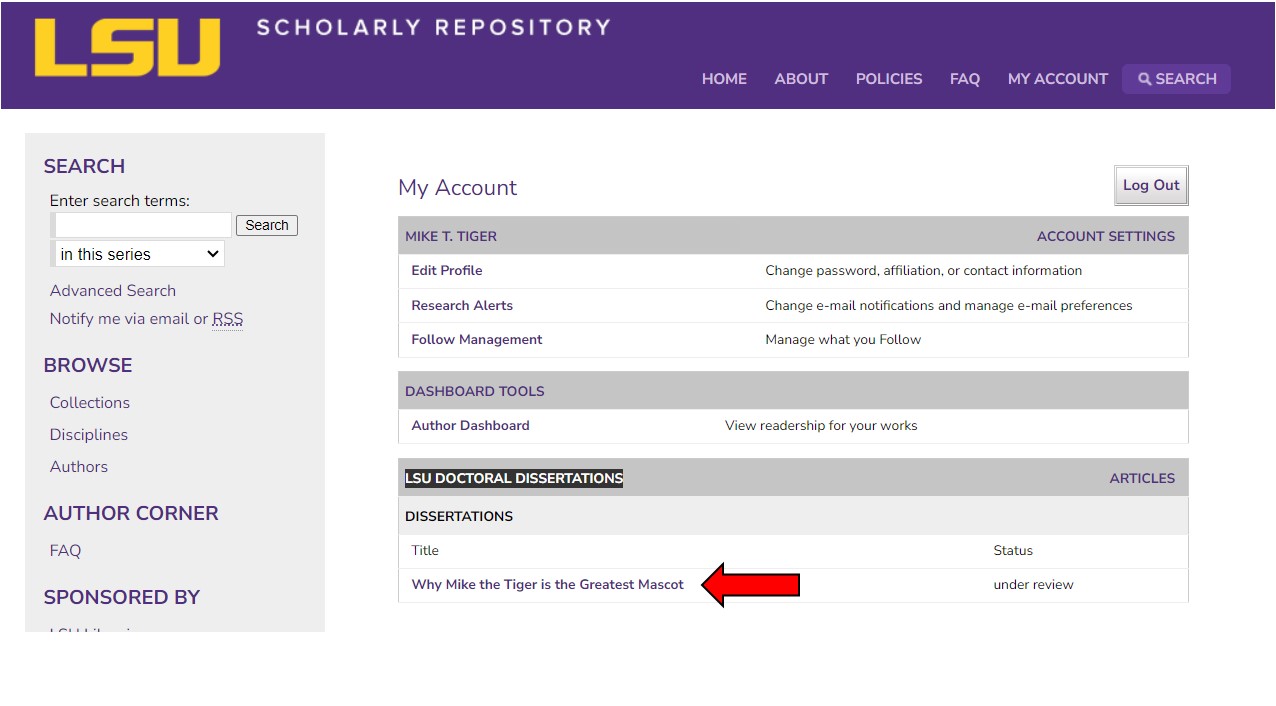
Task: Open the Author Dashboard
Action: pyautogui.click(x=470, y=425)
